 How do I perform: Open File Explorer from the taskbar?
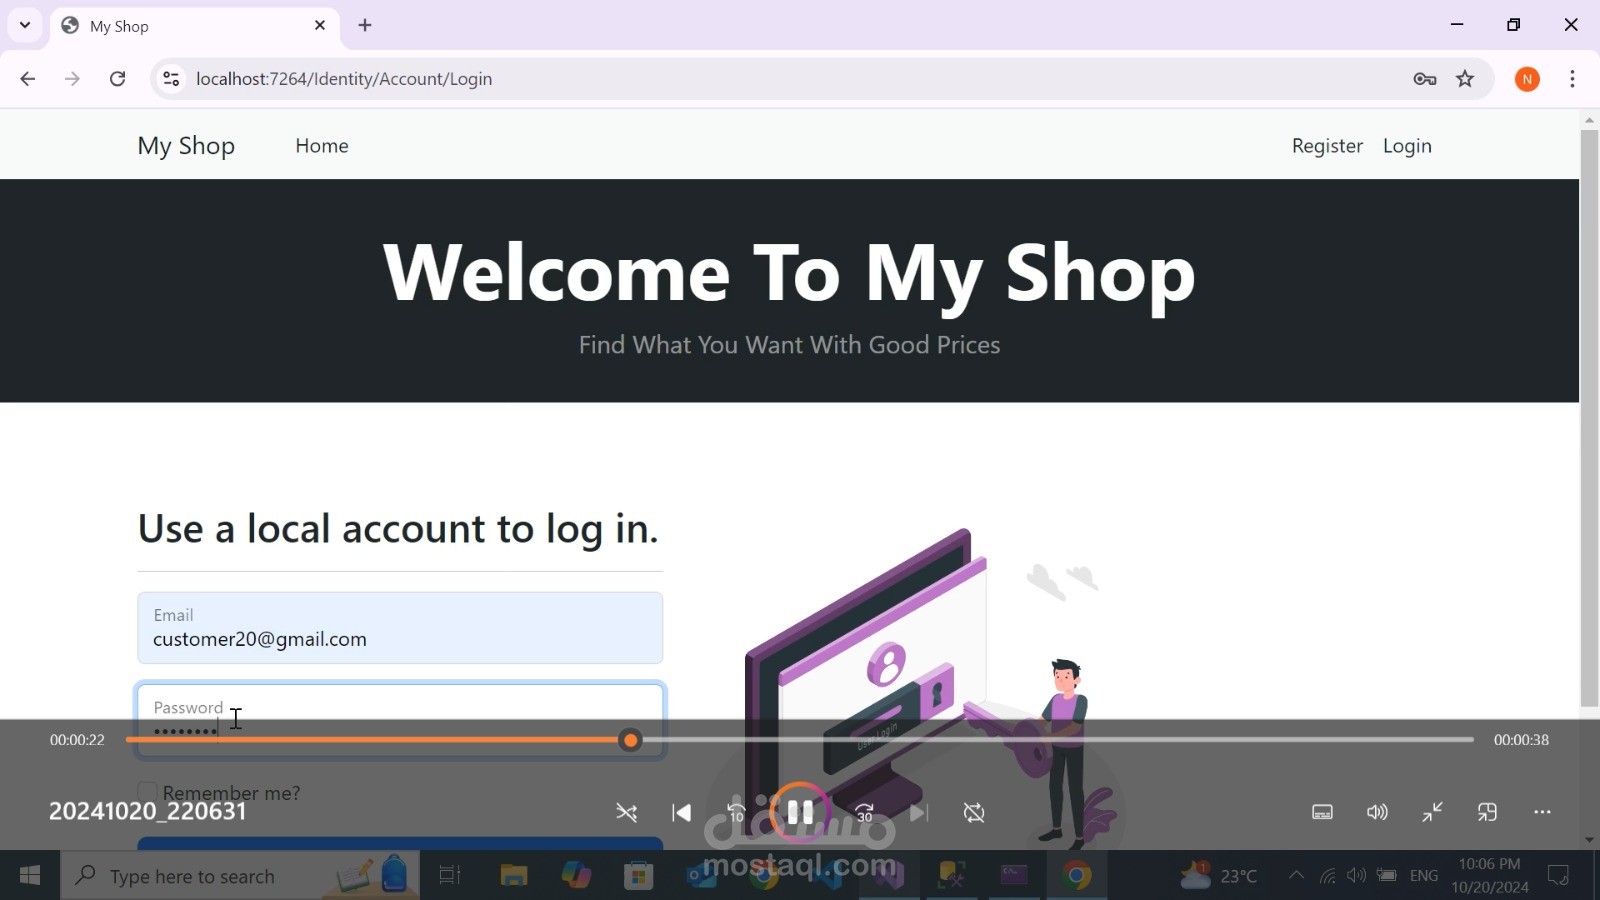514,876
